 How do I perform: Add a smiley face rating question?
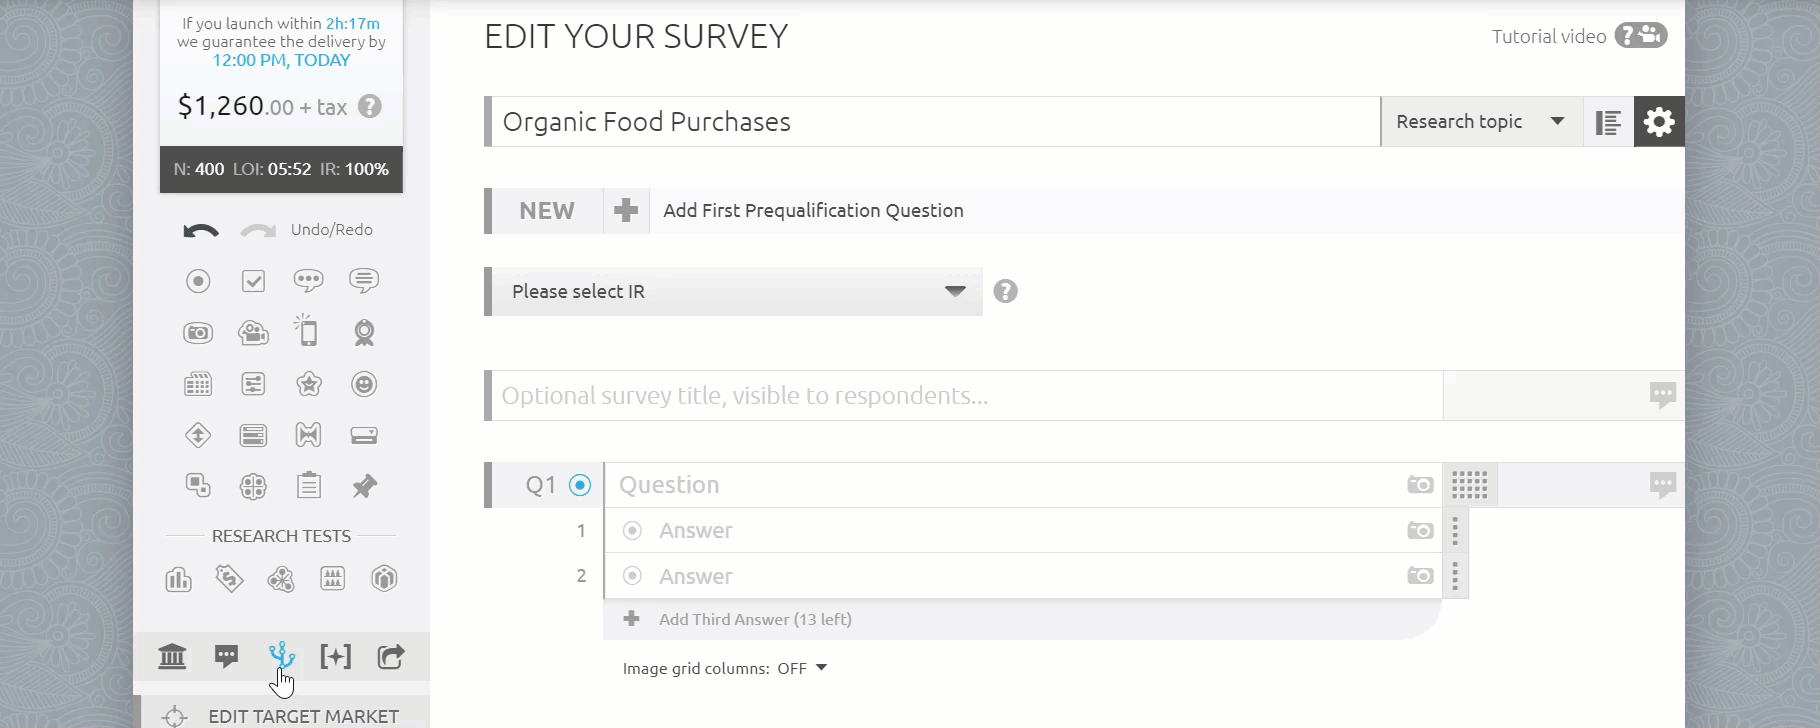pyautogui.click(x=364, y=384)
